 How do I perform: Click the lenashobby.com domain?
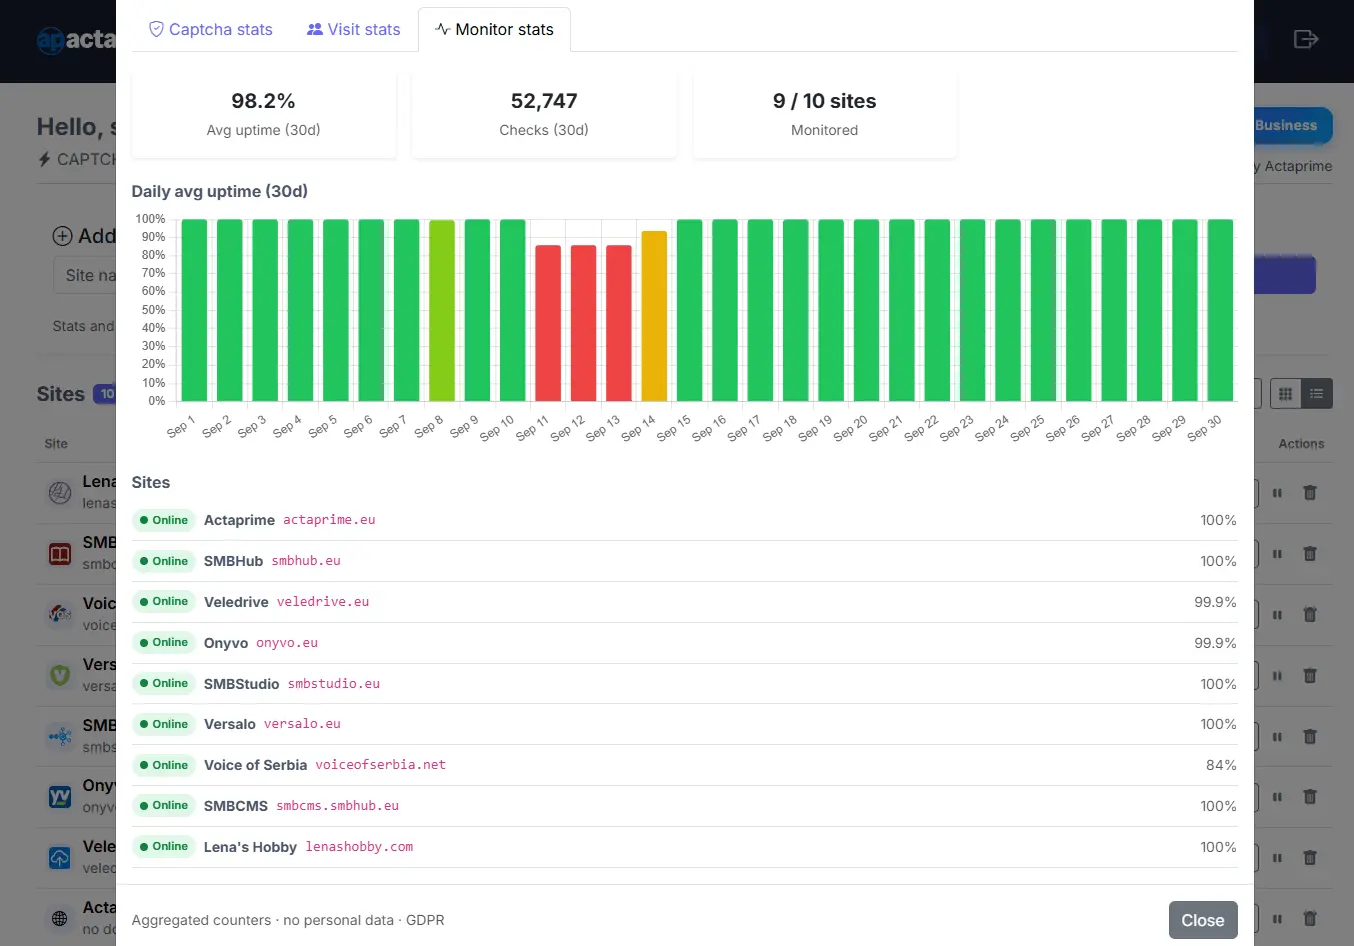(x=359, y=847)
